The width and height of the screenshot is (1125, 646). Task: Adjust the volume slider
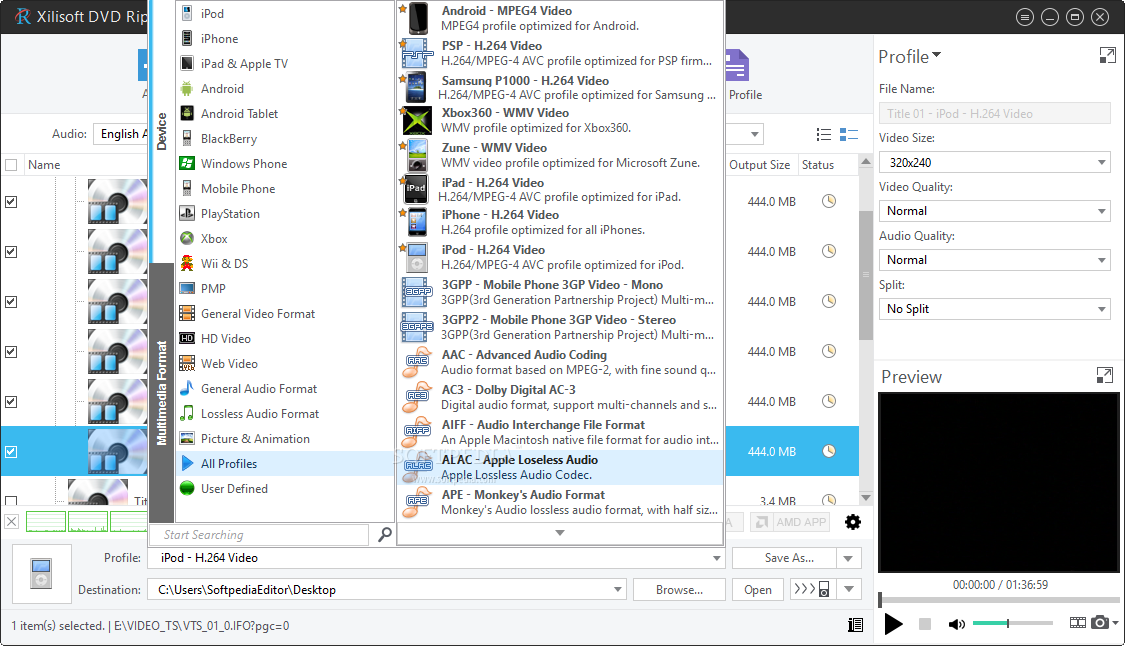point(1012,624)
